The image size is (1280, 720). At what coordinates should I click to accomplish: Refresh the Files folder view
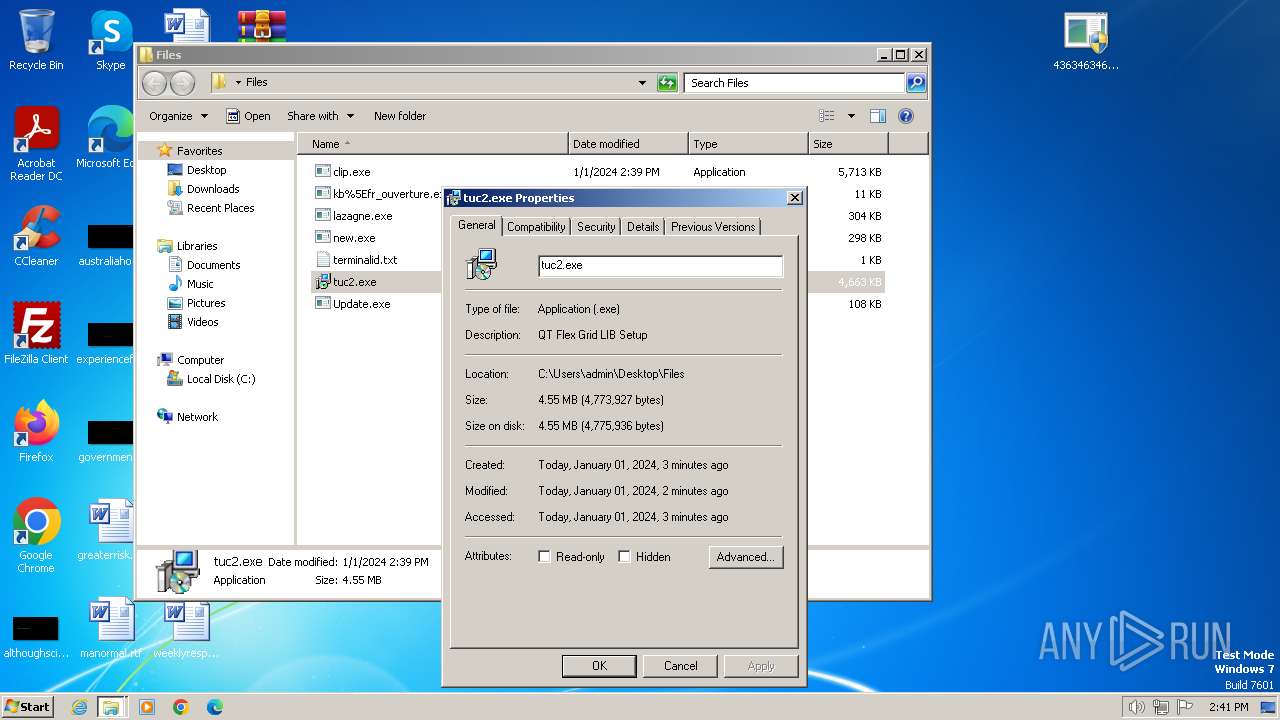coord(667,83)
